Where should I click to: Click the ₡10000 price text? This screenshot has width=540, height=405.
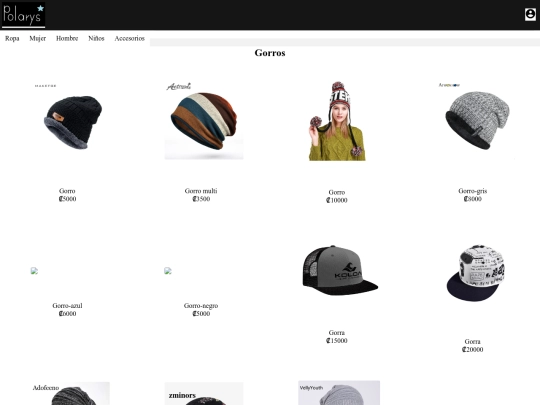(x=337, y=200)
